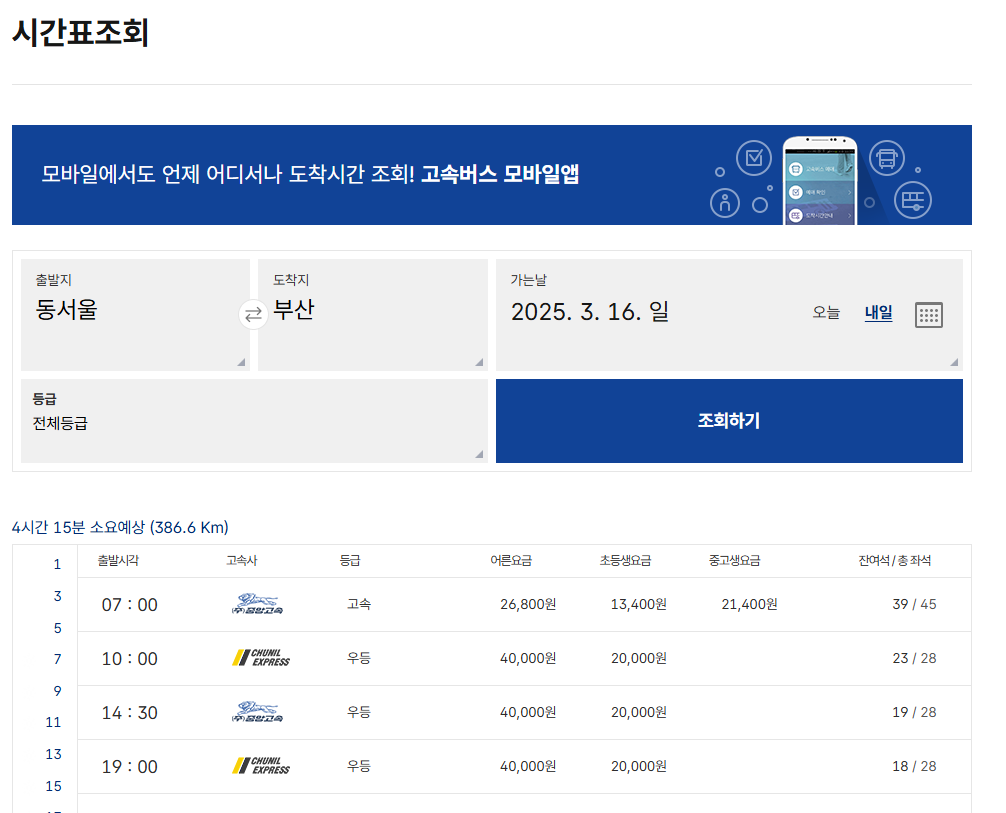The image size is (1006, 813).
Task: Click the route sign icon in the banner
Action: click(x=913, y=200)
